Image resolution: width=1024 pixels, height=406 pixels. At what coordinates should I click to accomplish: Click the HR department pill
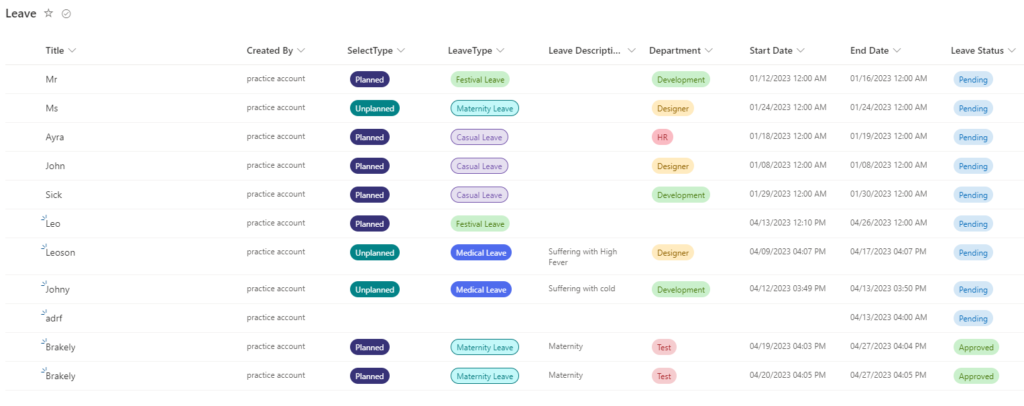click(x=661, y=137)
